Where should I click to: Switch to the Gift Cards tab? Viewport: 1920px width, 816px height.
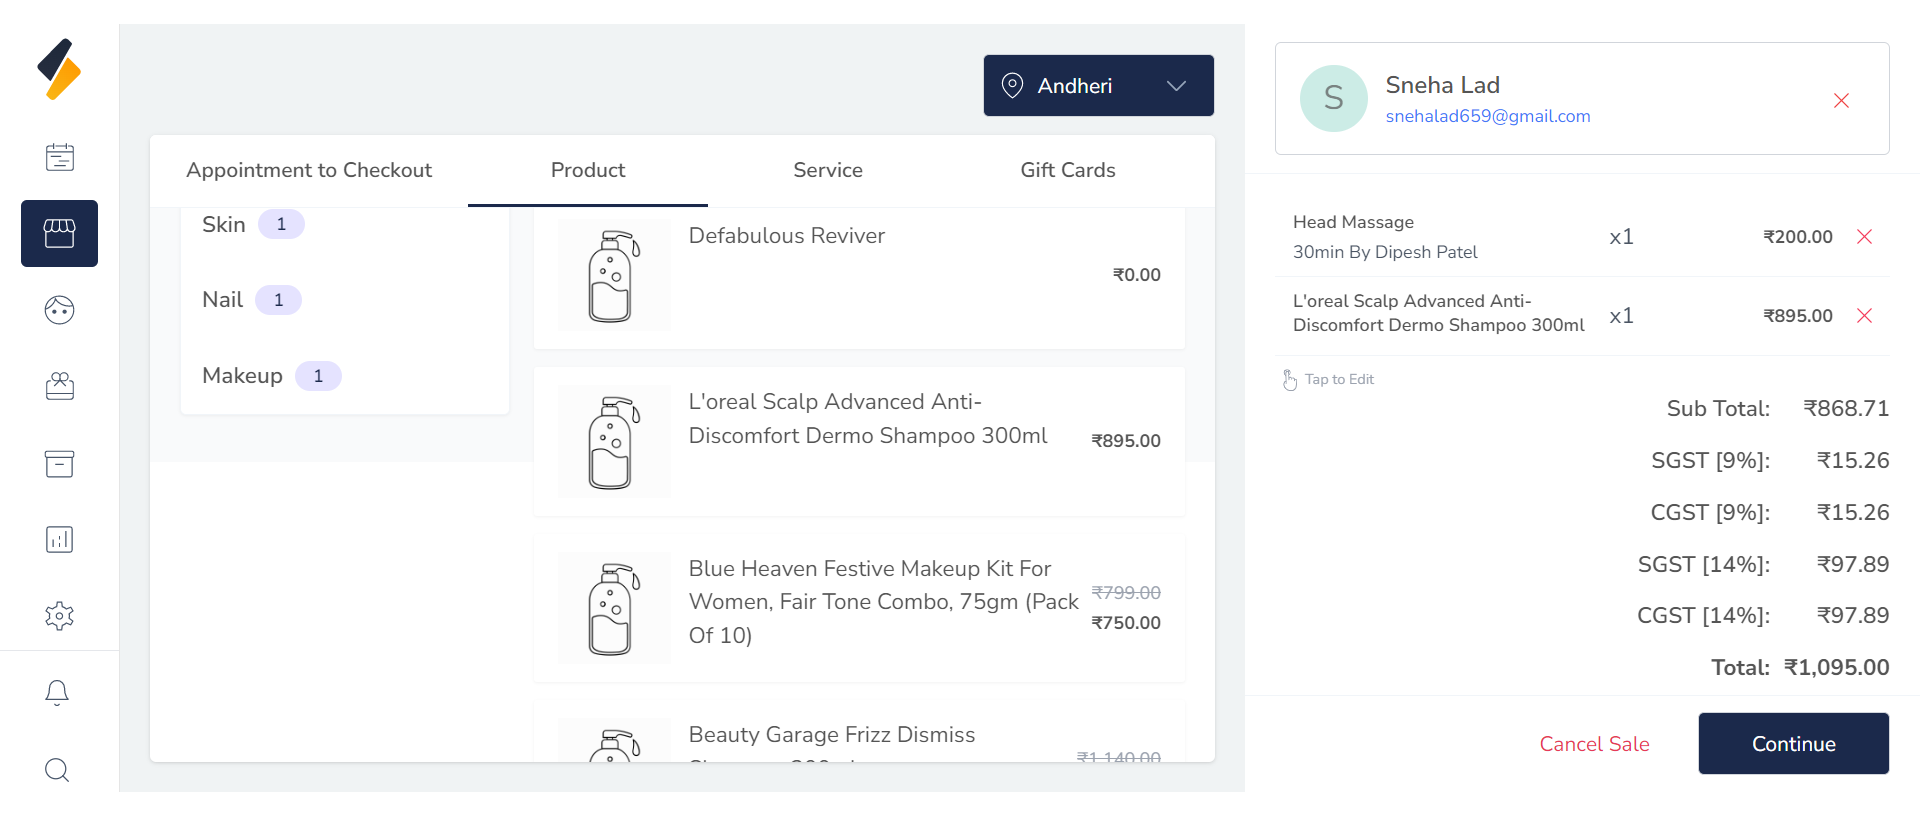(x=1067, y=170)
